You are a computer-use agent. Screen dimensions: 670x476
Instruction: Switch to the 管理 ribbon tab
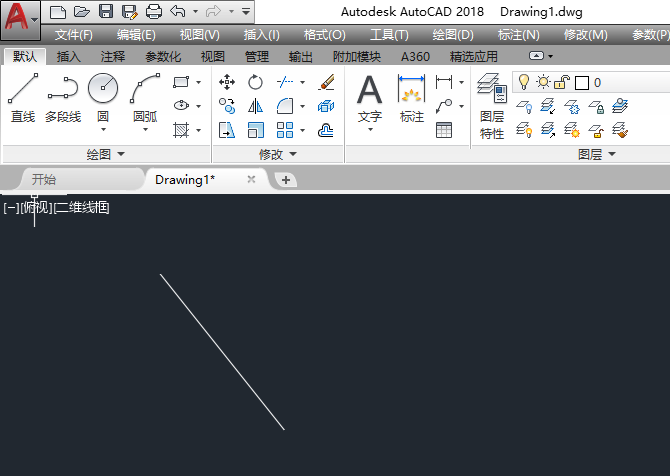(x=257, y=56)
